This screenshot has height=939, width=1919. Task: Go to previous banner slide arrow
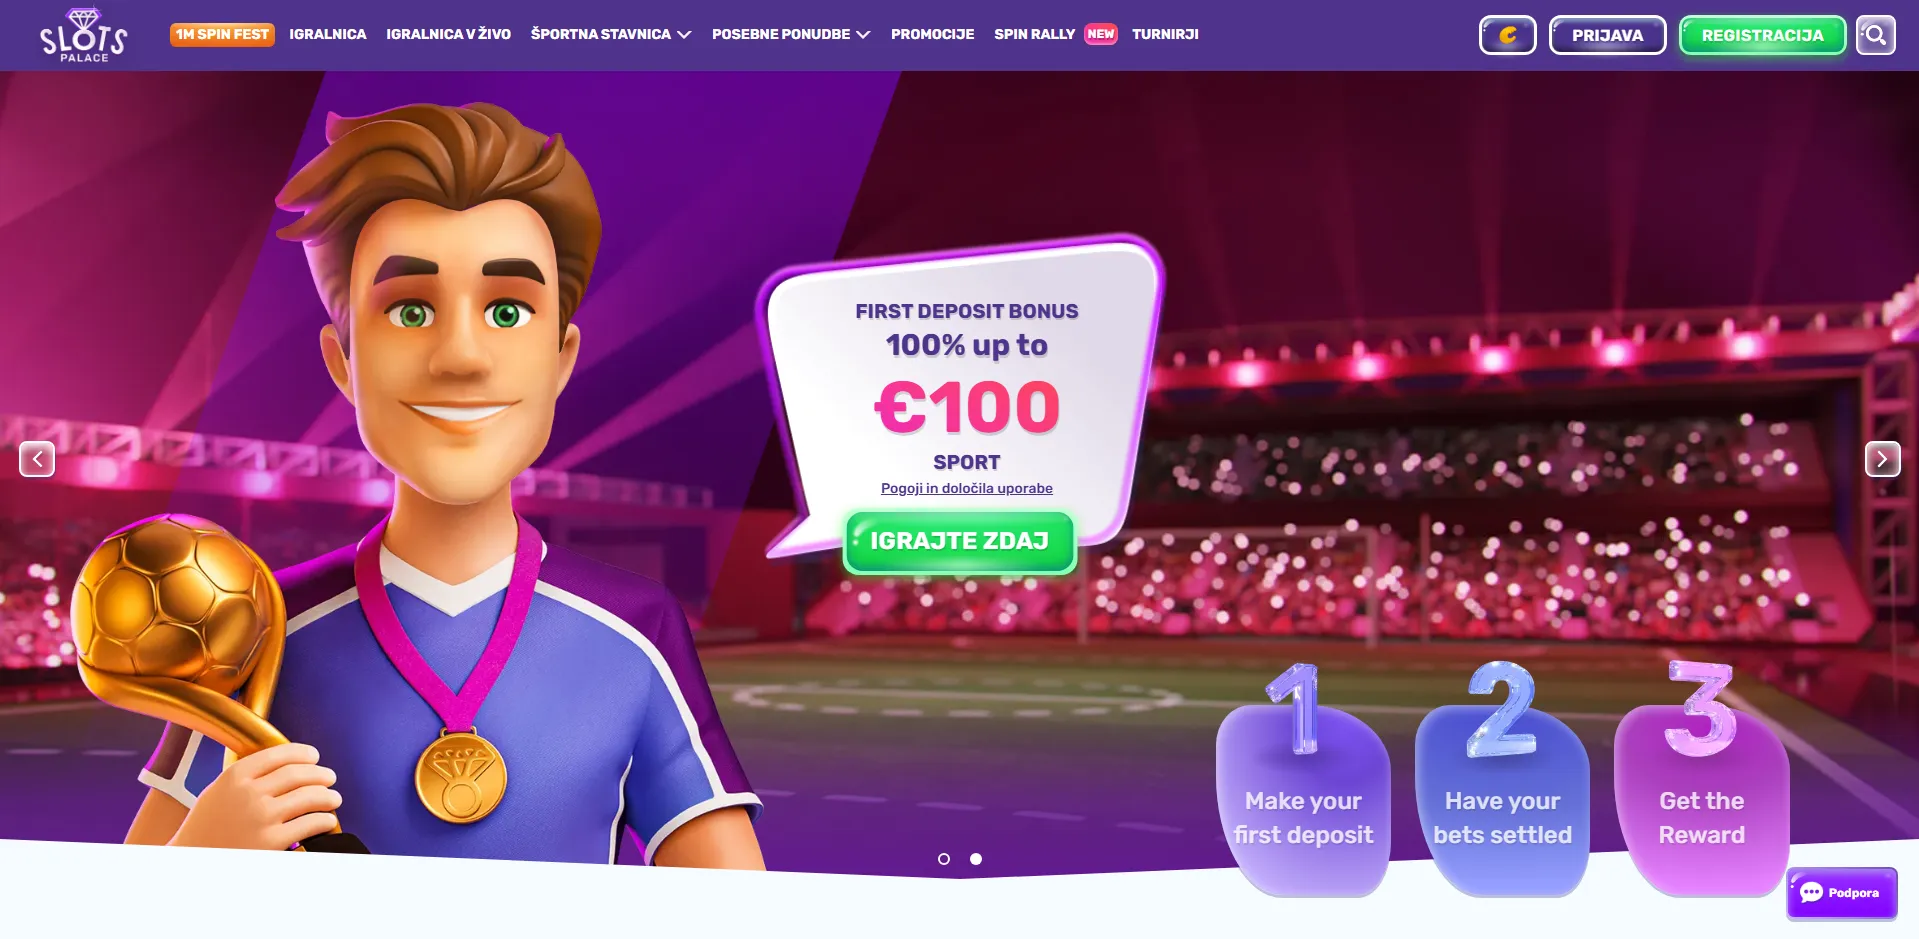pyautogui.click(x=37, y=459)
